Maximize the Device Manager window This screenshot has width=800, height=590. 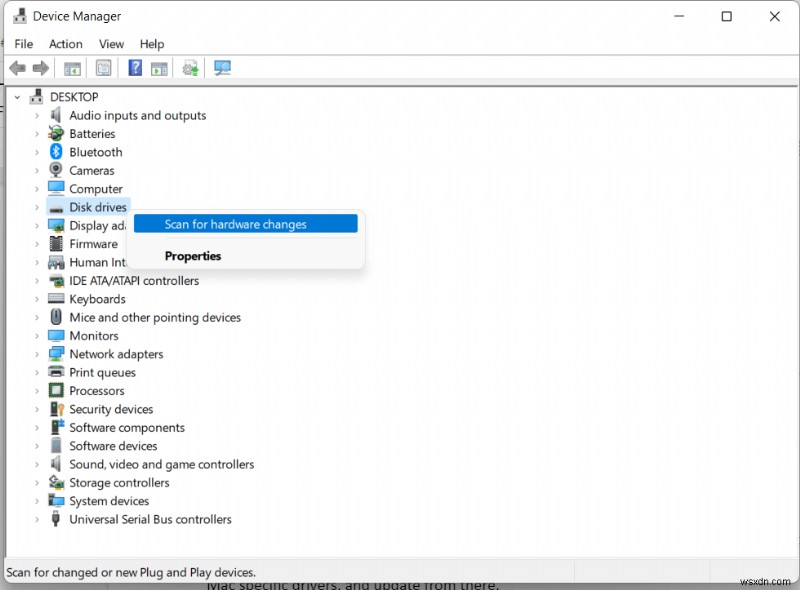pos(727,16)
